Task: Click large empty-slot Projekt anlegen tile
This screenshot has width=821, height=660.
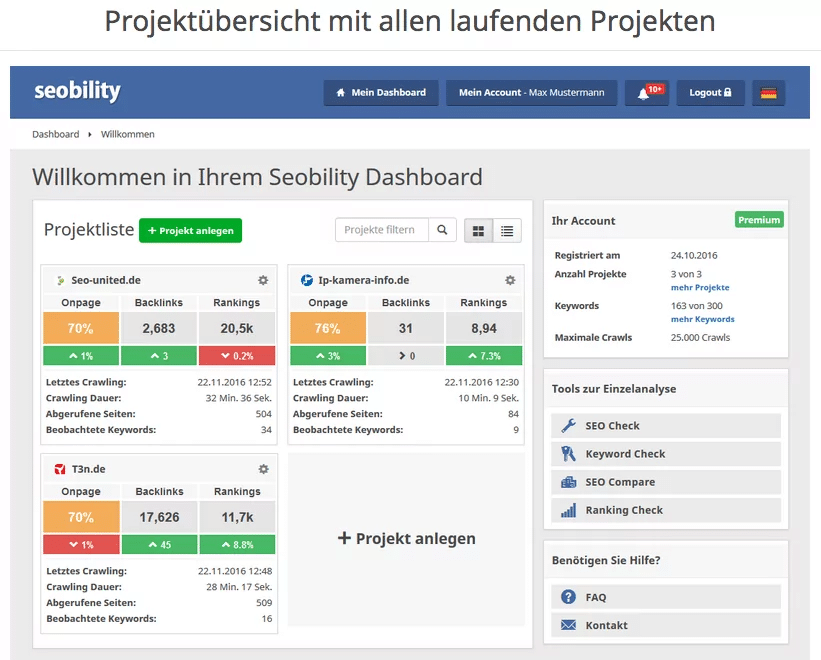Action: tap(406, 539)
